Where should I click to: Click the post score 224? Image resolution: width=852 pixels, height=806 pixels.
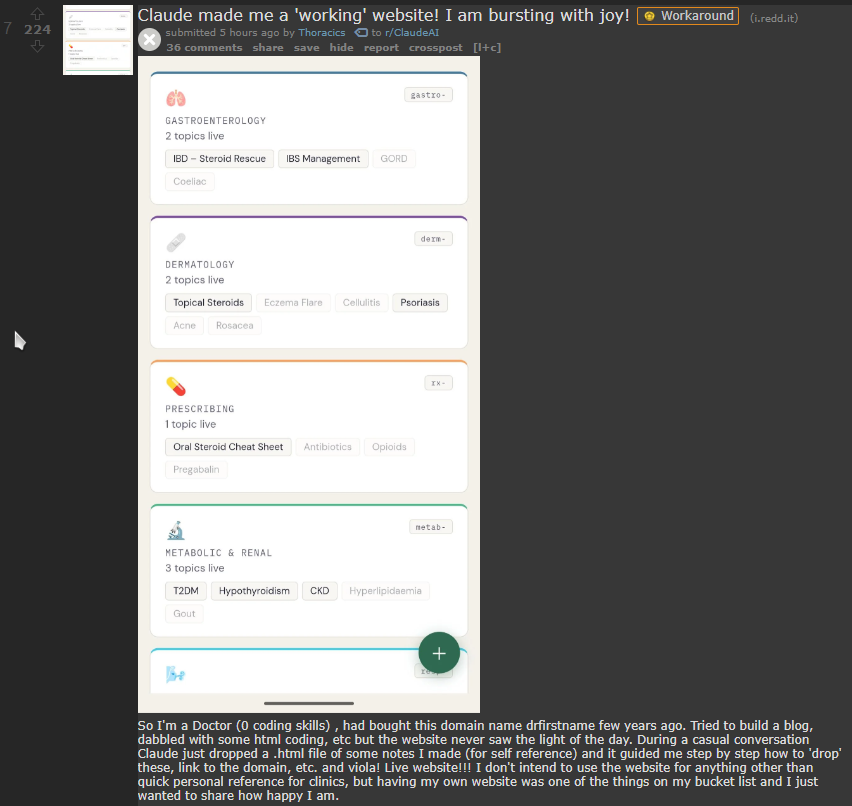37,29
